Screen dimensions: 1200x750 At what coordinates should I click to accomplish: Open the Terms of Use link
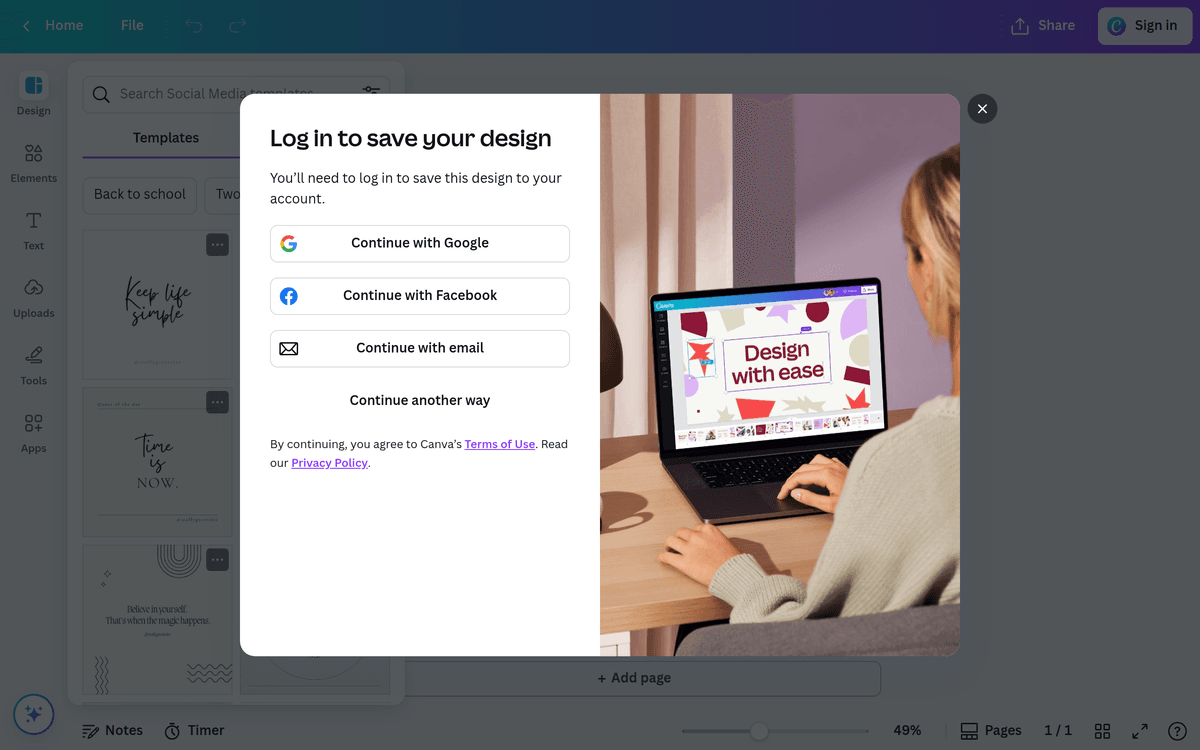point(500,444)
